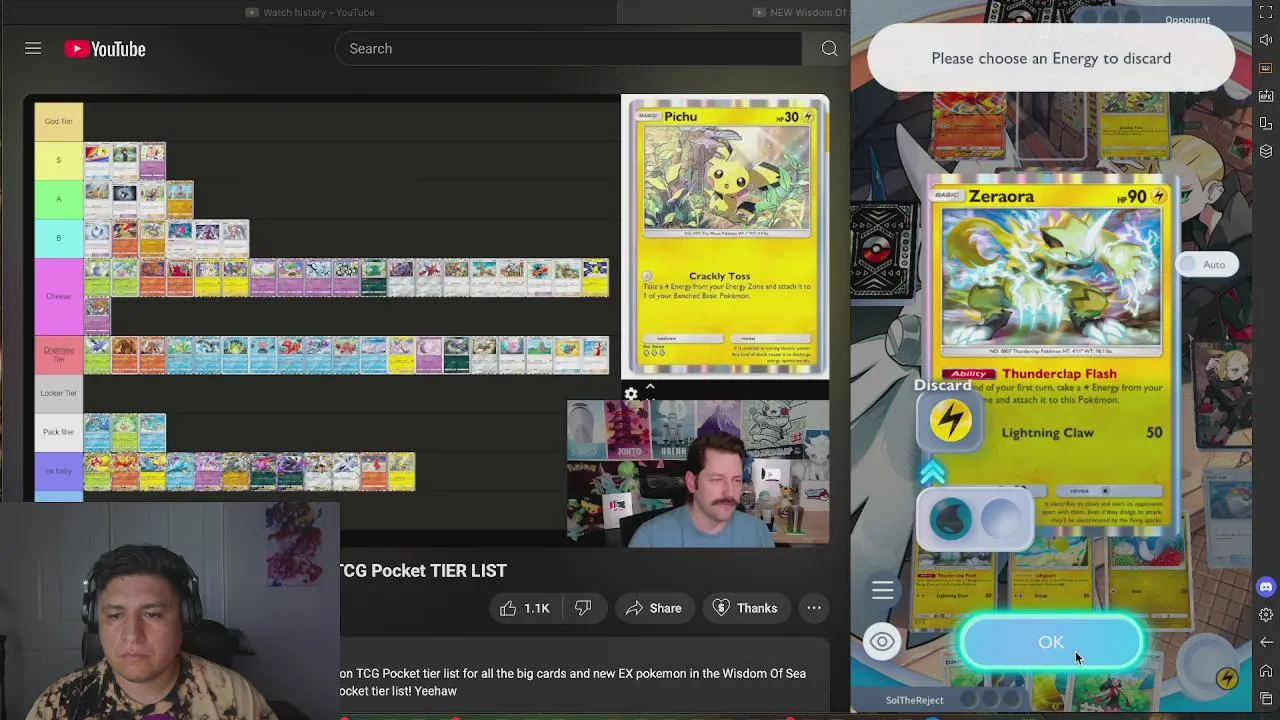
Task: Click the cyan B tier label
Action: [59, 238]
